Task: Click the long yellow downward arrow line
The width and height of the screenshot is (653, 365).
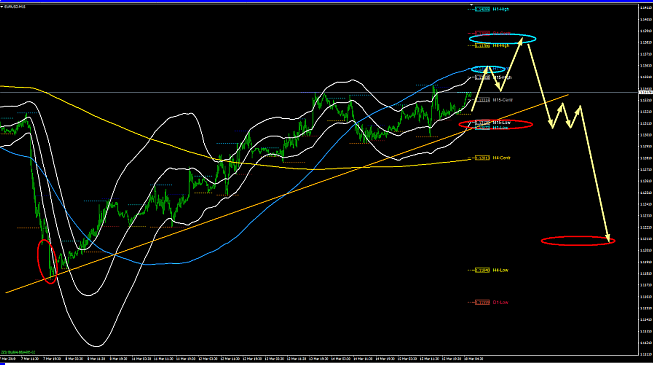Action: [x=595, y=174]
